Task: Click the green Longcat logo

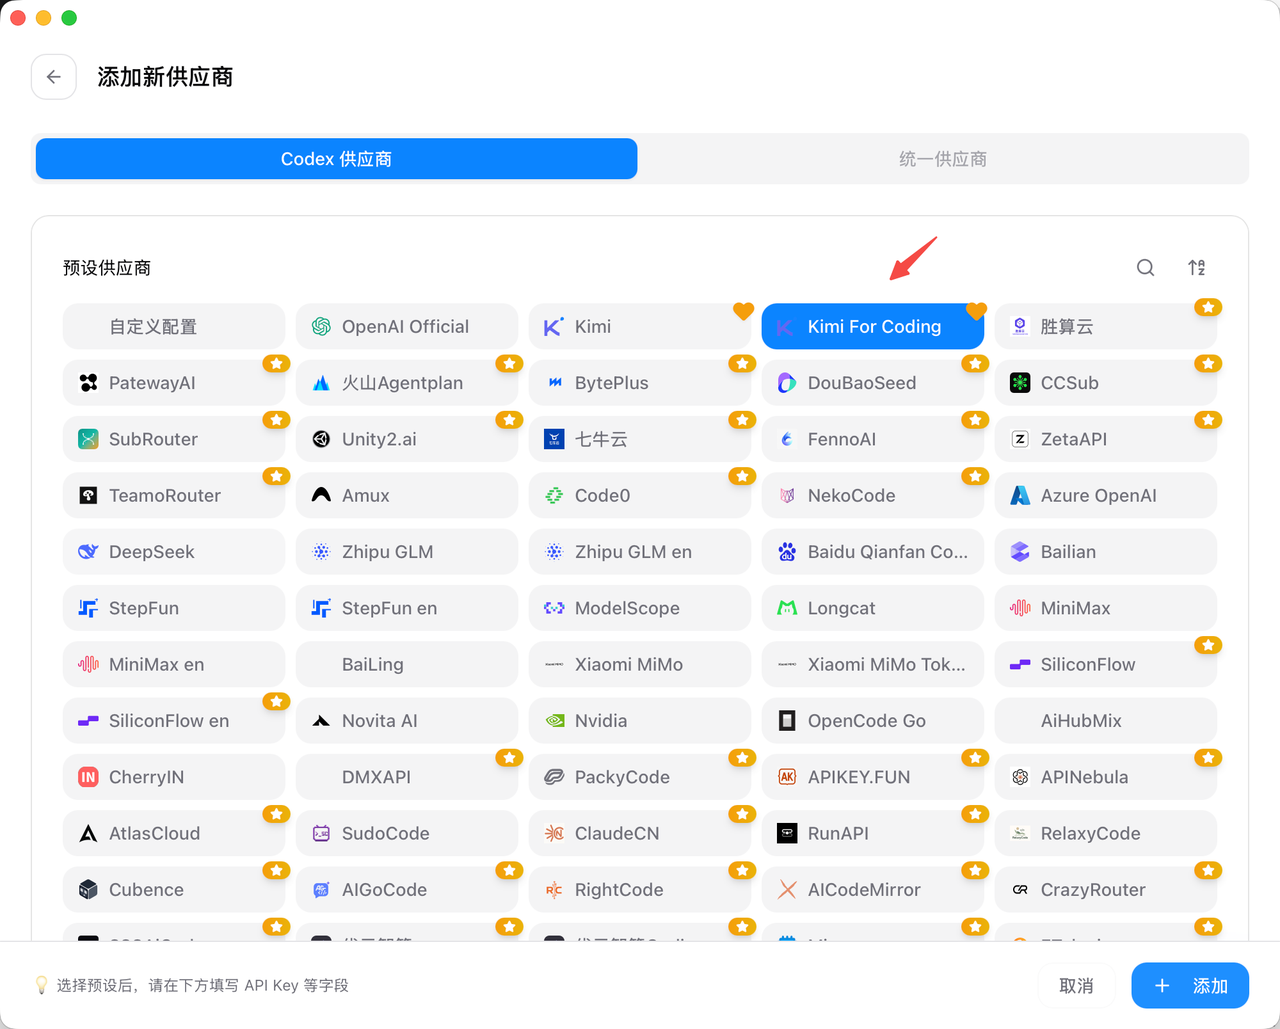Action: 787,608
